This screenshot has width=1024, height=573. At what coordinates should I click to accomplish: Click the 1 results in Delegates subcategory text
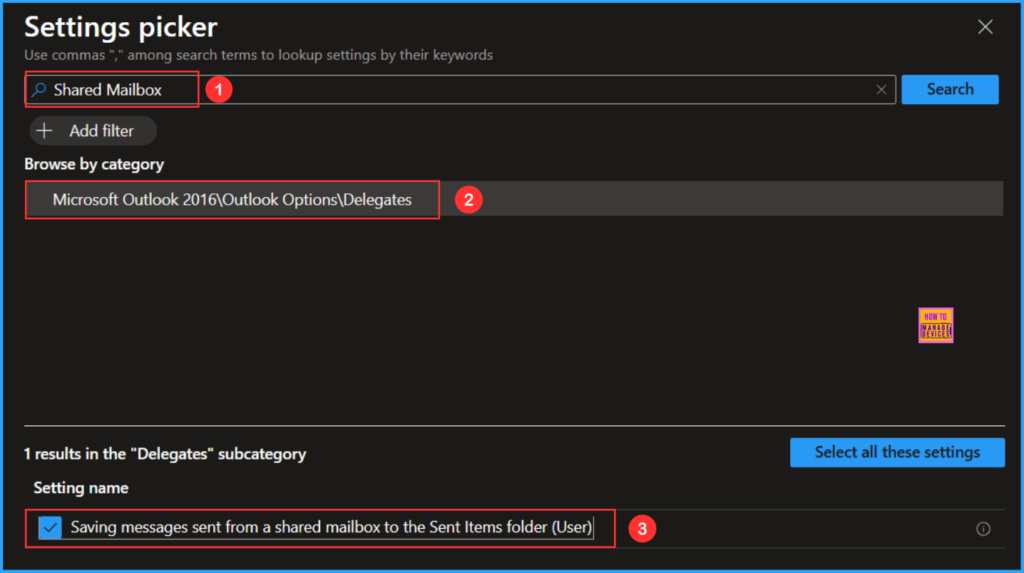(x=165, y=453)
